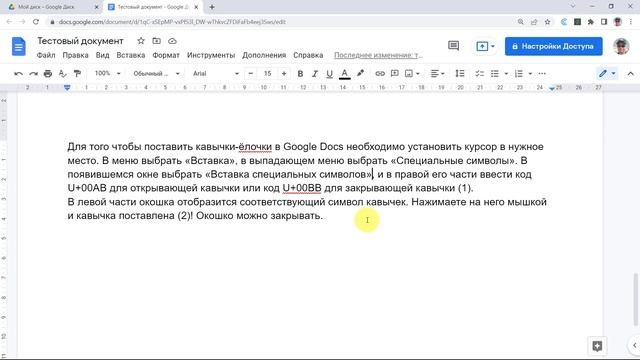Open last edit history link
640x360 pixels.
378,55
